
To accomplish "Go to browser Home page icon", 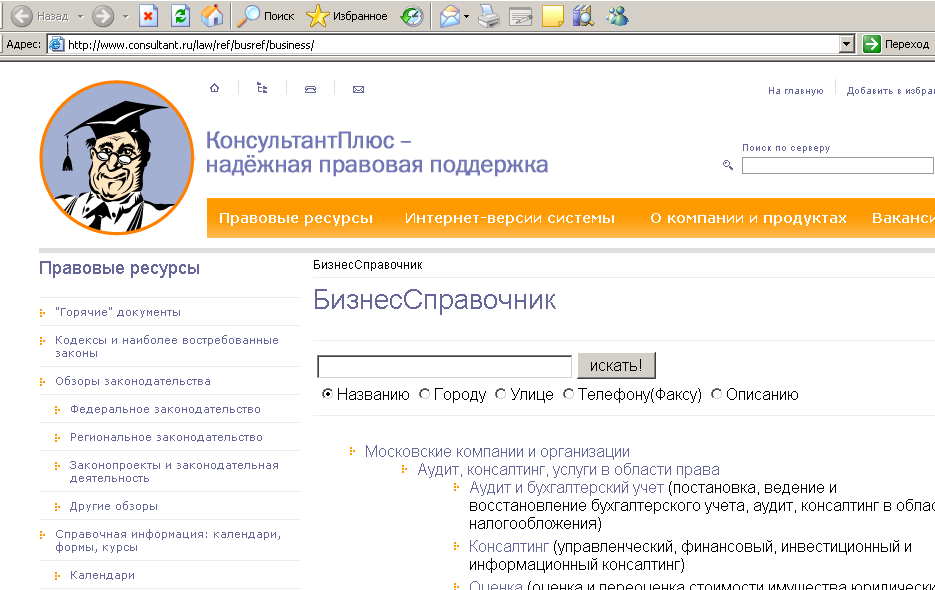I will [x=212, y=16].
